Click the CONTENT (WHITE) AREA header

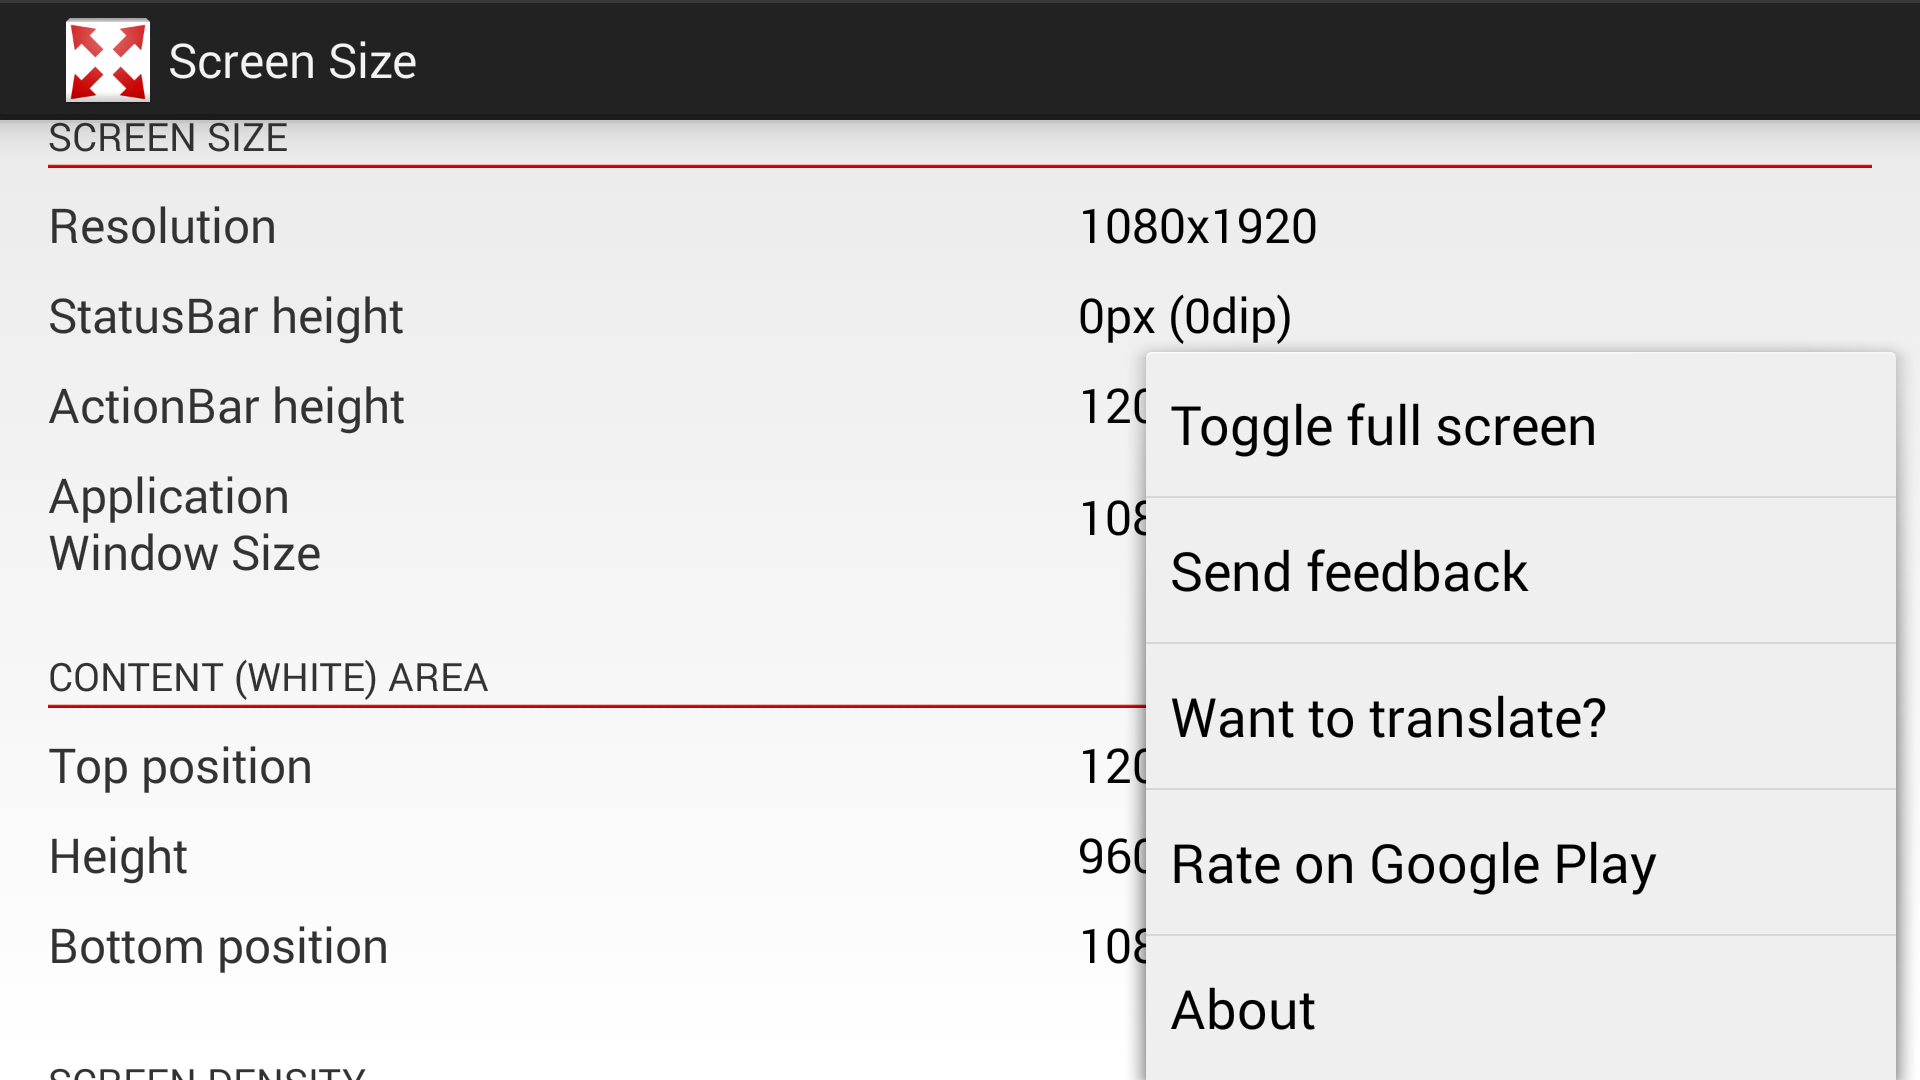[268, 678]
